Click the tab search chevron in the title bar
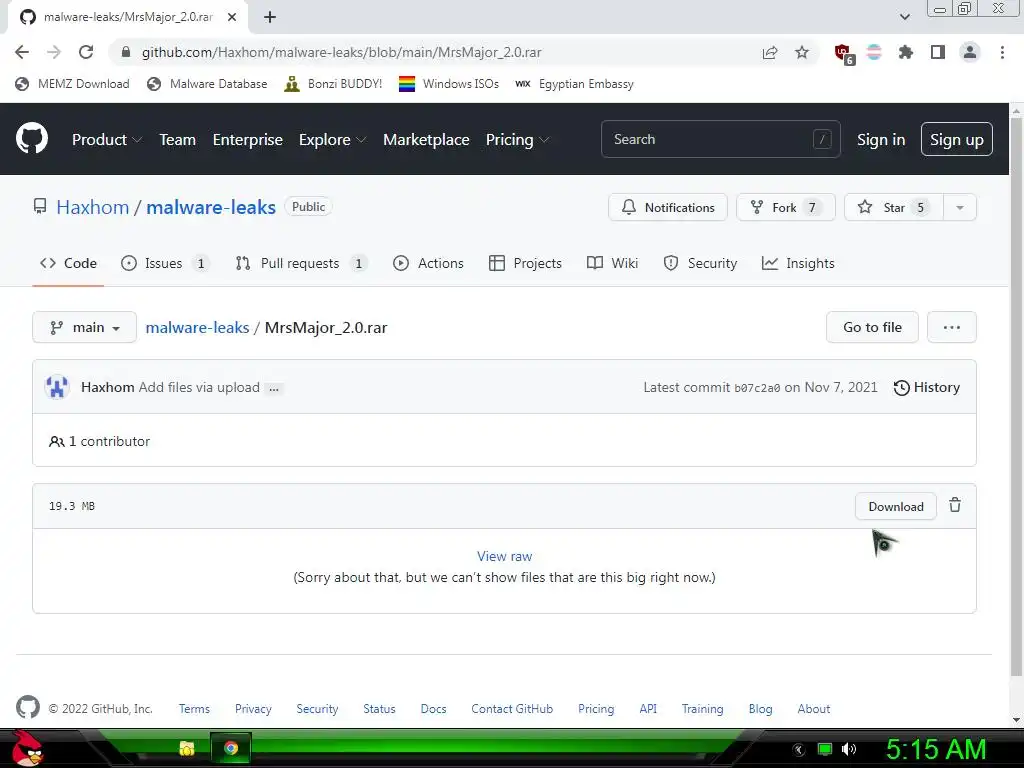This screenshot has width=1024, height=768. point(904,17)
